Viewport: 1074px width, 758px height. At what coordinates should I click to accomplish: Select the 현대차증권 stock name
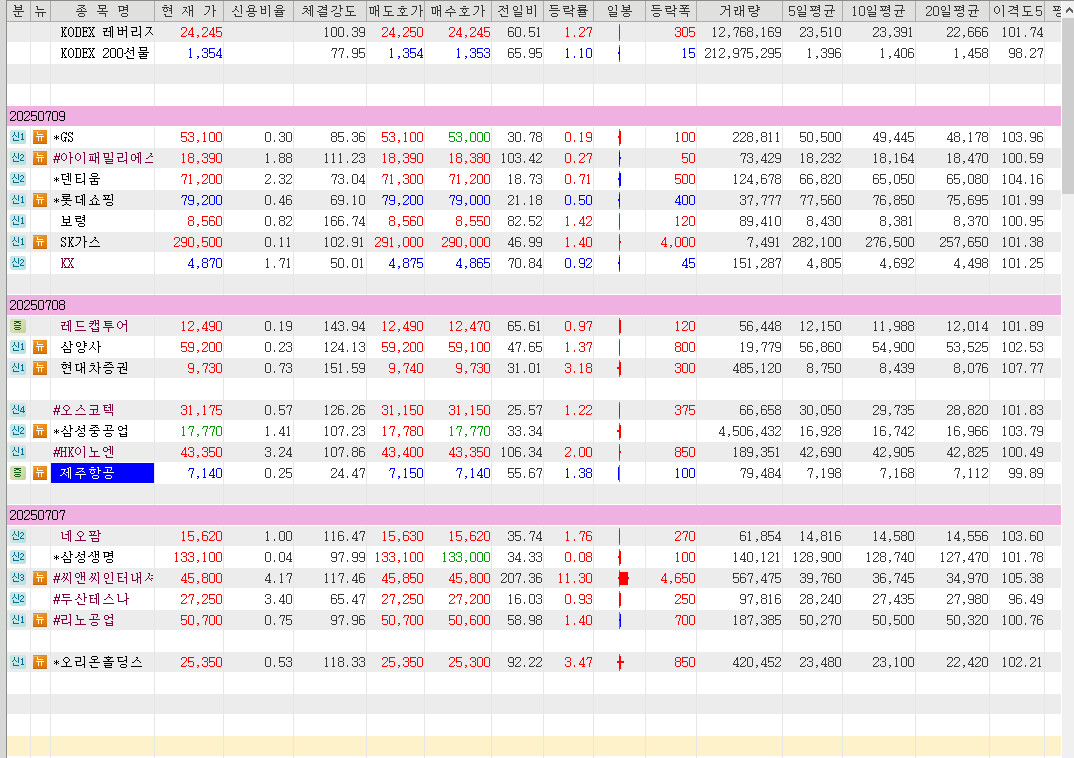click(95, 368)
